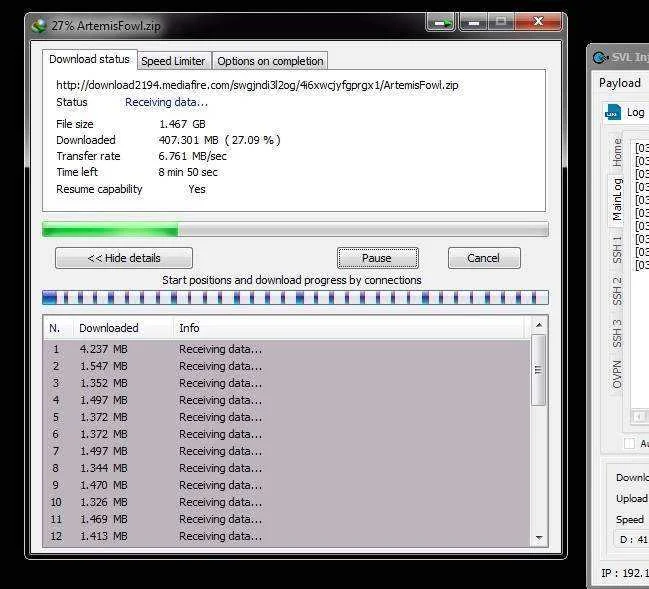Click the Speed label in the SVL window
The image size is (649, 589).
click(630, 519)
